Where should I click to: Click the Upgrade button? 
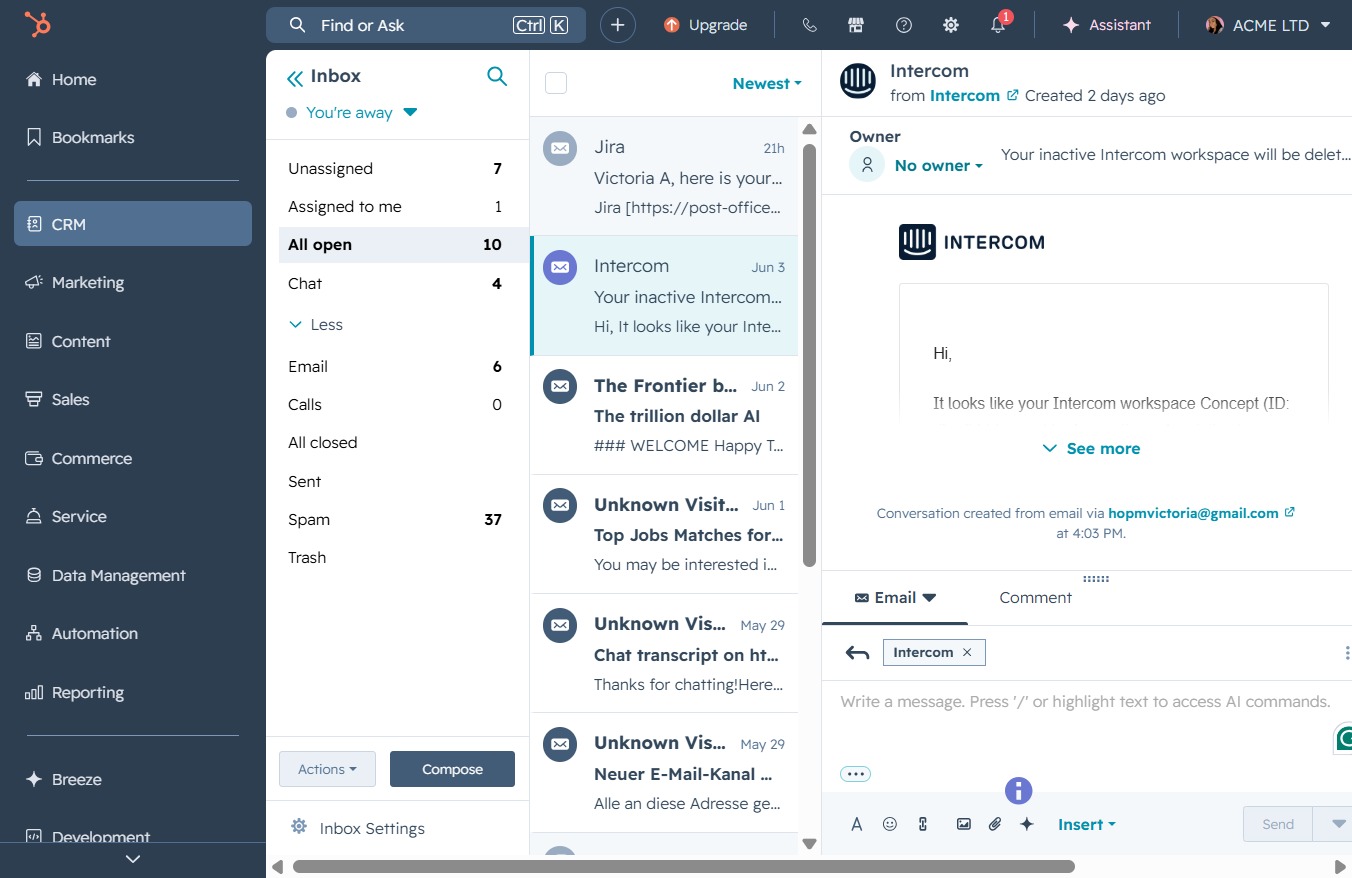click(705, 25)
